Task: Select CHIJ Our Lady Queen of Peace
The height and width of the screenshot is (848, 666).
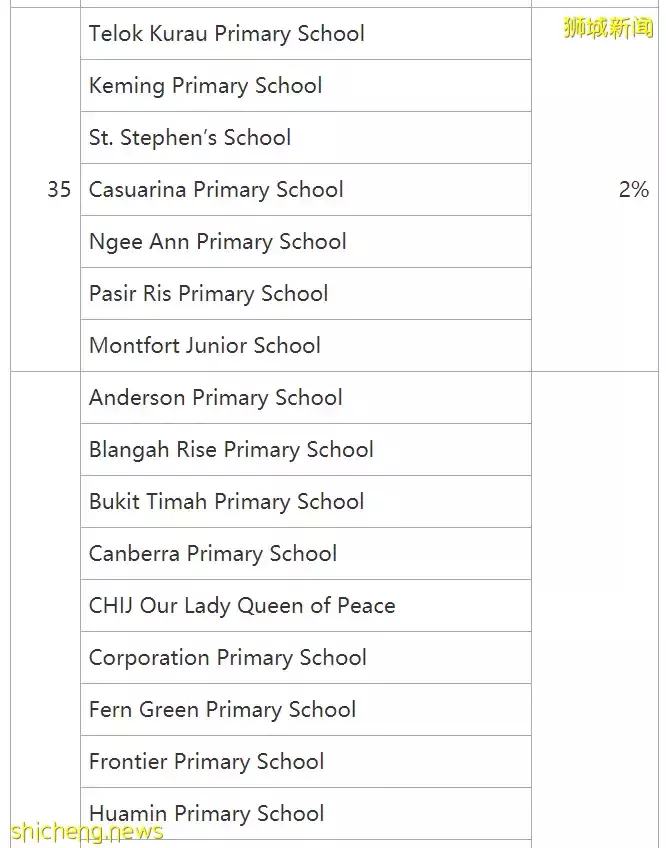Action: coord(241,606)
